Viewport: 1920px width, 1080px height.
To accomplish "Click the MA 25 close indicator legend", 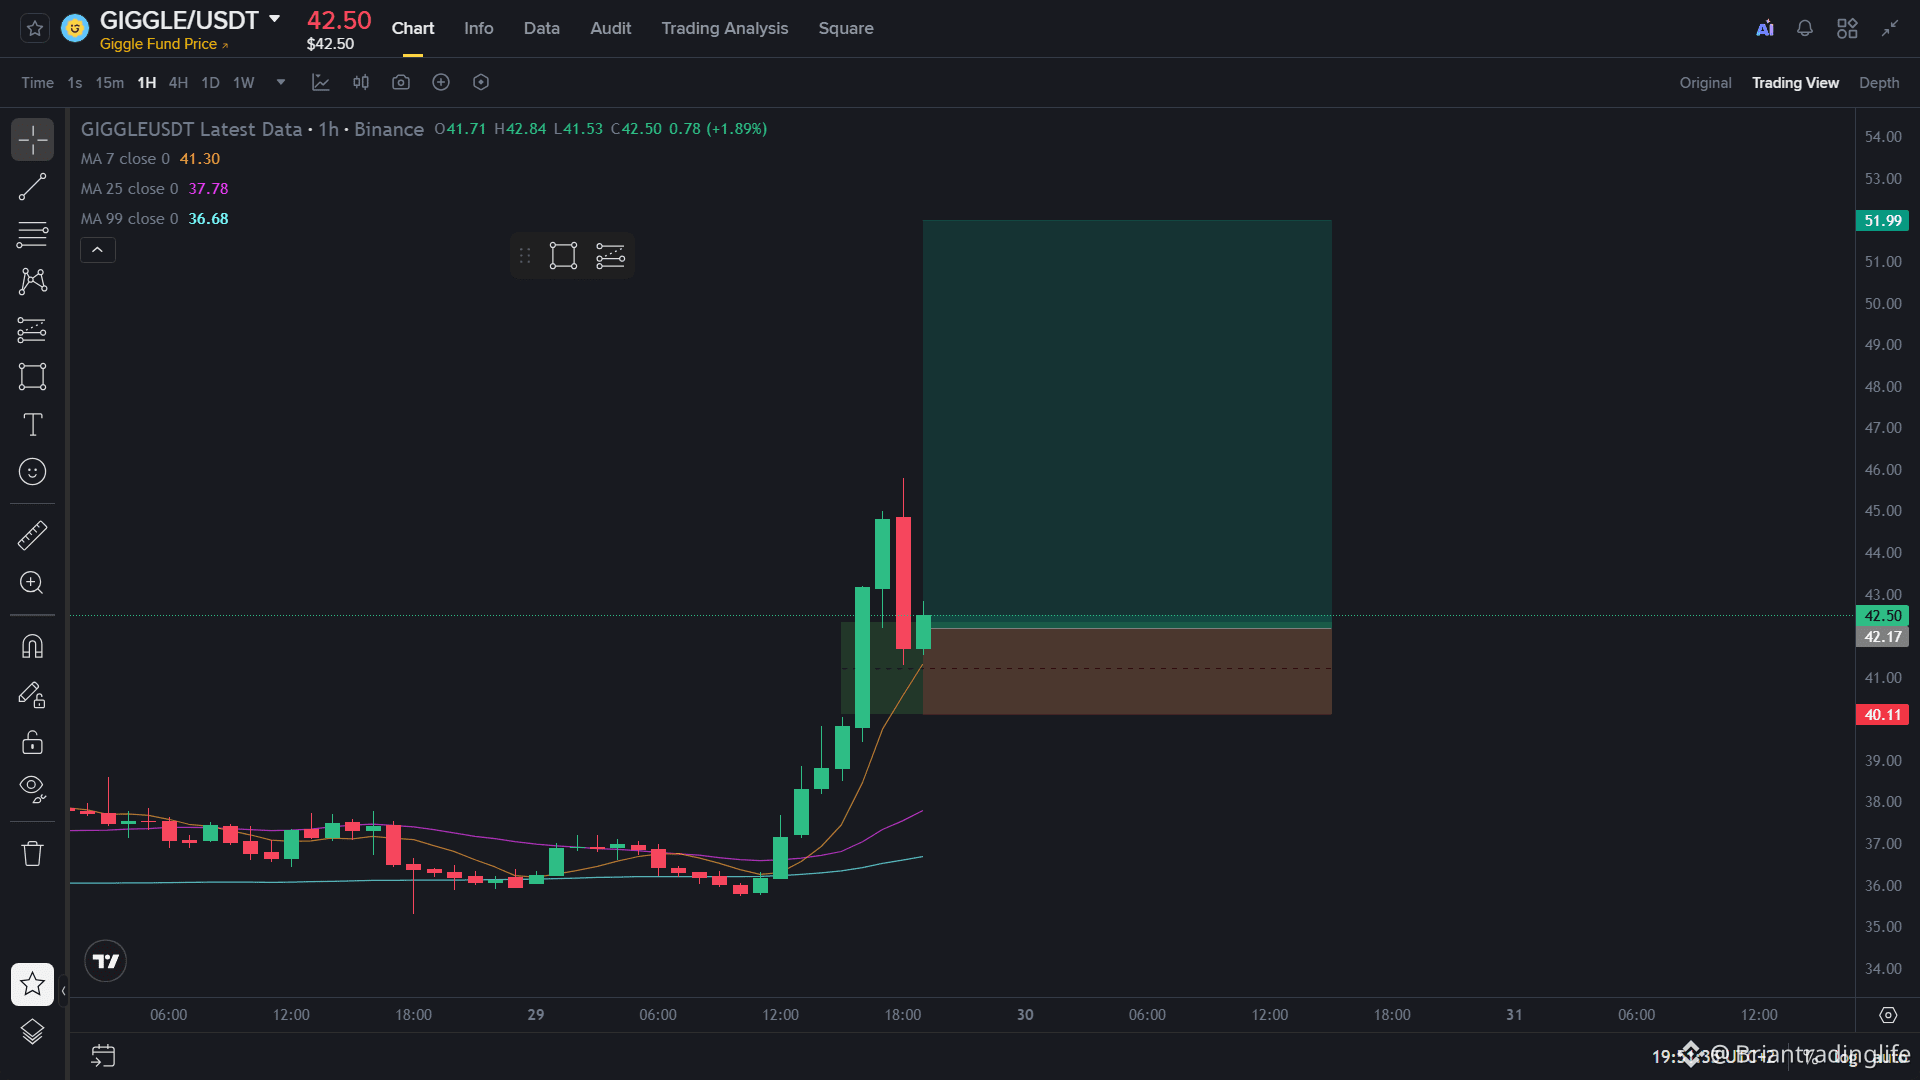I will pyautogui.click(x=154, y=189).
